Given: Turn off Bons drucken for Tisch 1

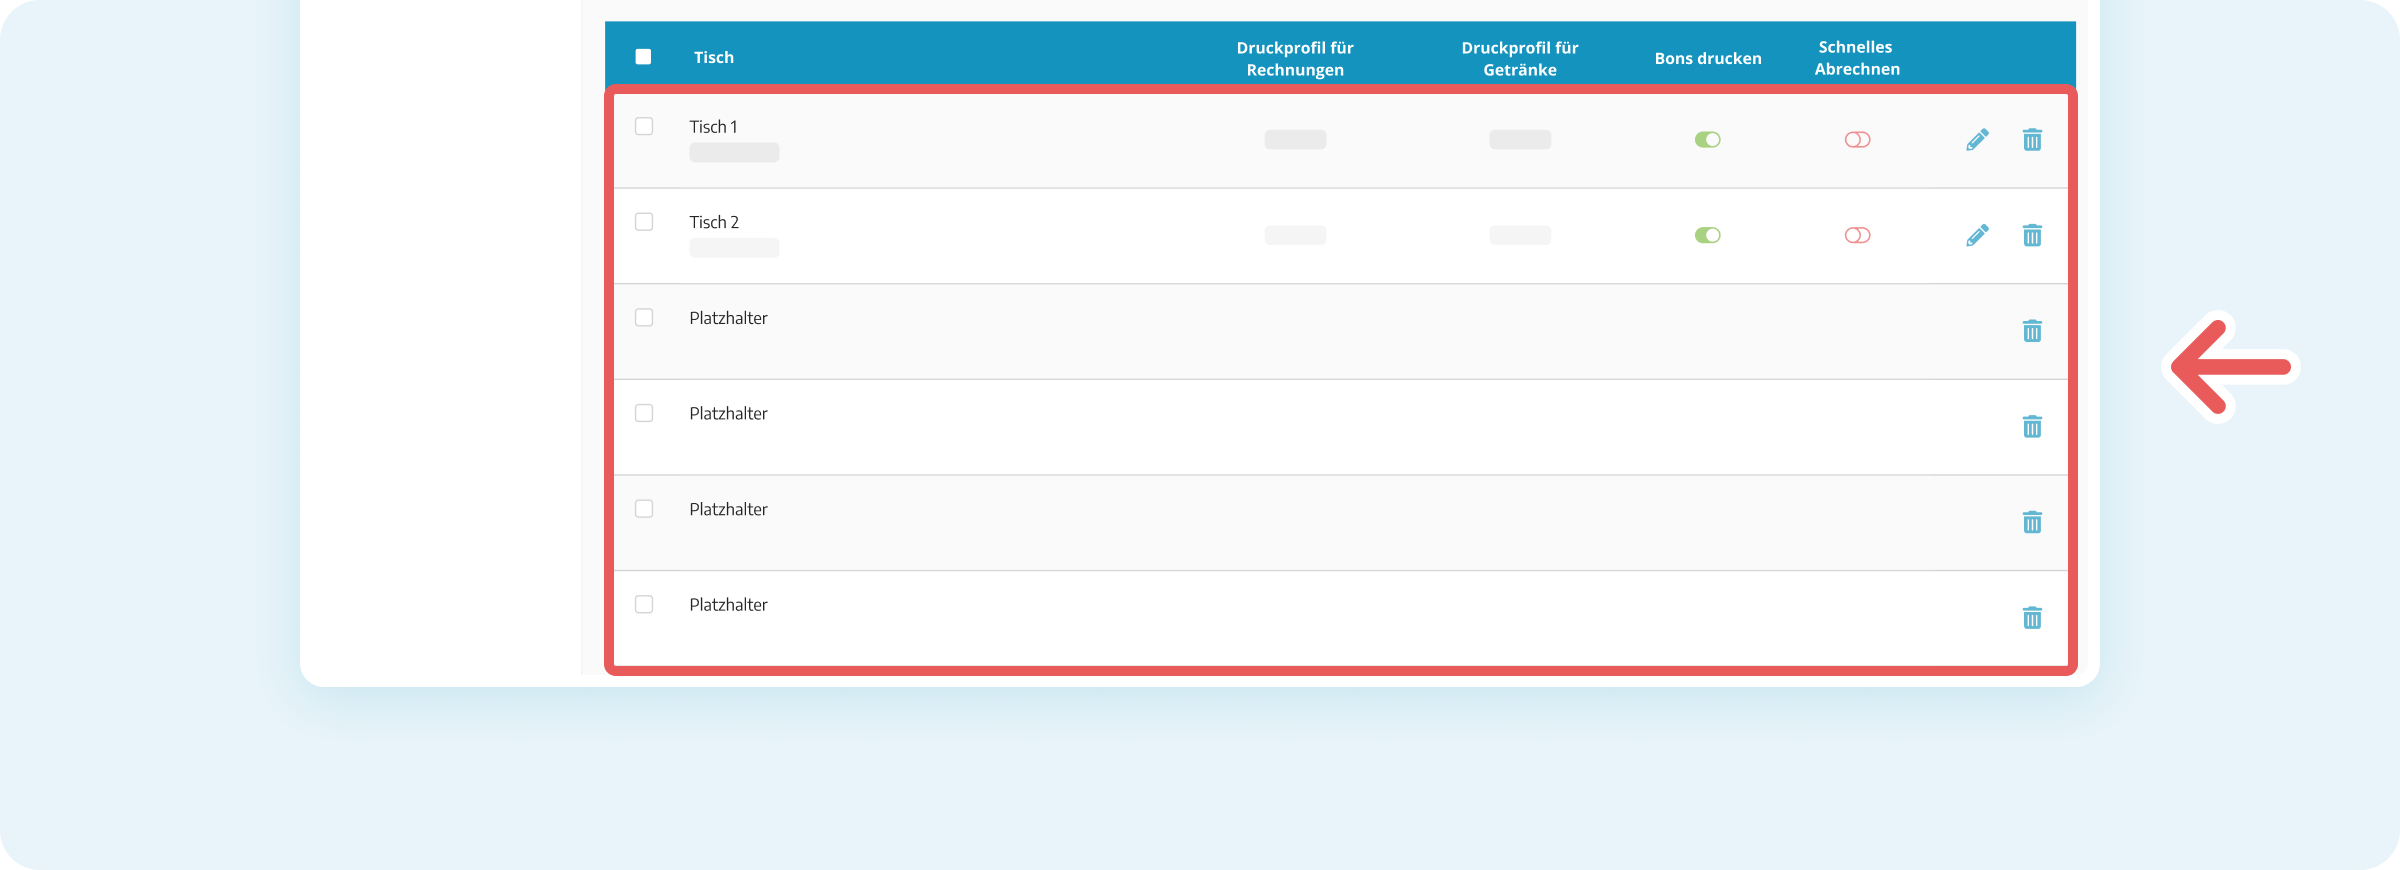Looking at the screenshot, I should [x=1708, y=140].
